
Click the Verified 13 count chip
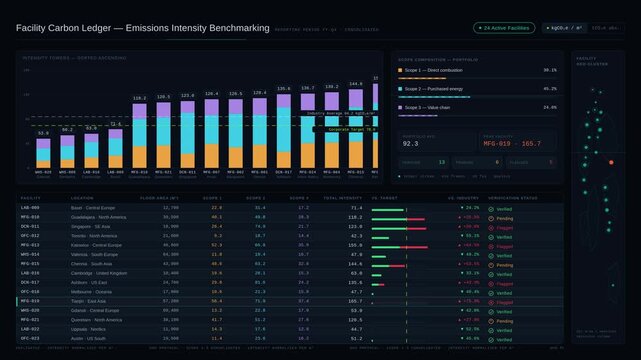click(x=424, y=163)
